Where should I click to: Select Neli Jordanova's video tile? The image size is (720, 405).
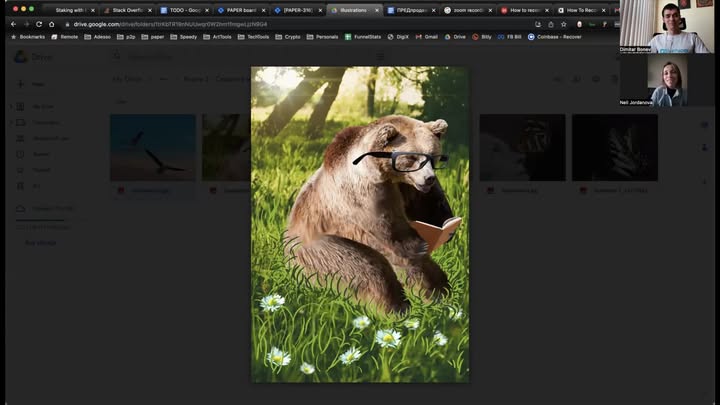667,80
